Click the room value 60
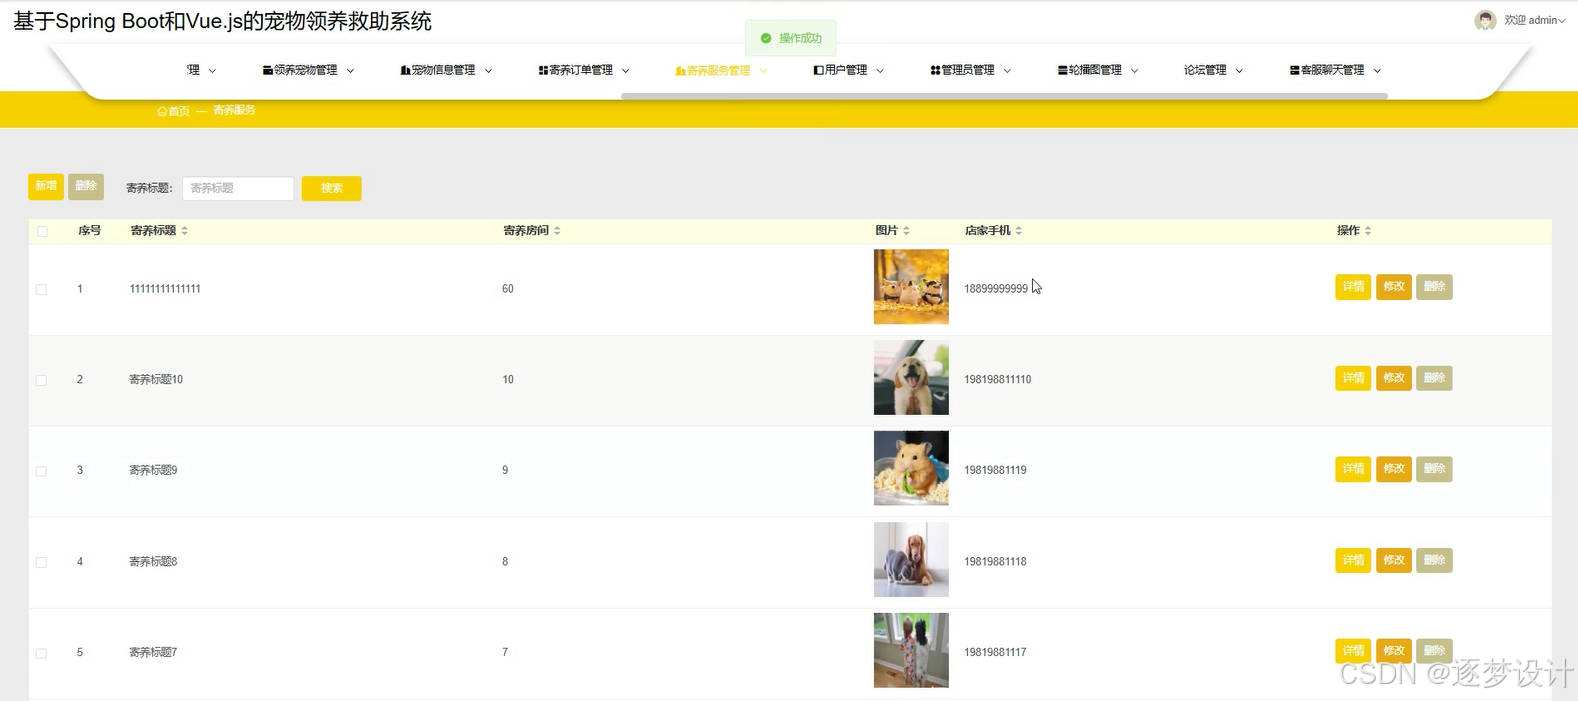This screenshot has width=1578, height=701. [508, 289]
